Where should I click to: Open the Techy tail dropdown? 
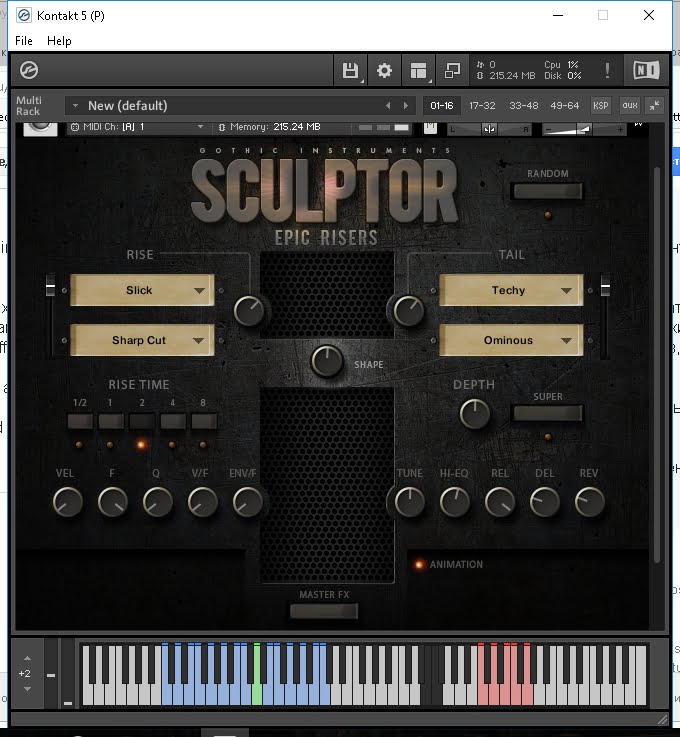(511, 290)
